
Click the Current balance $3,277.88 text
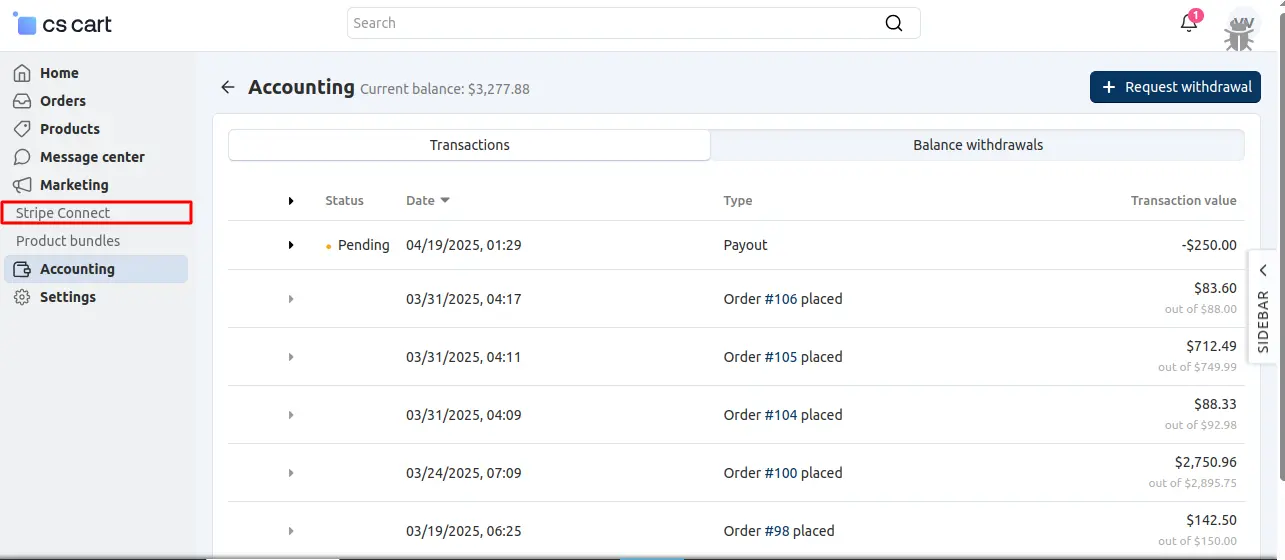(x=445, y=89)
